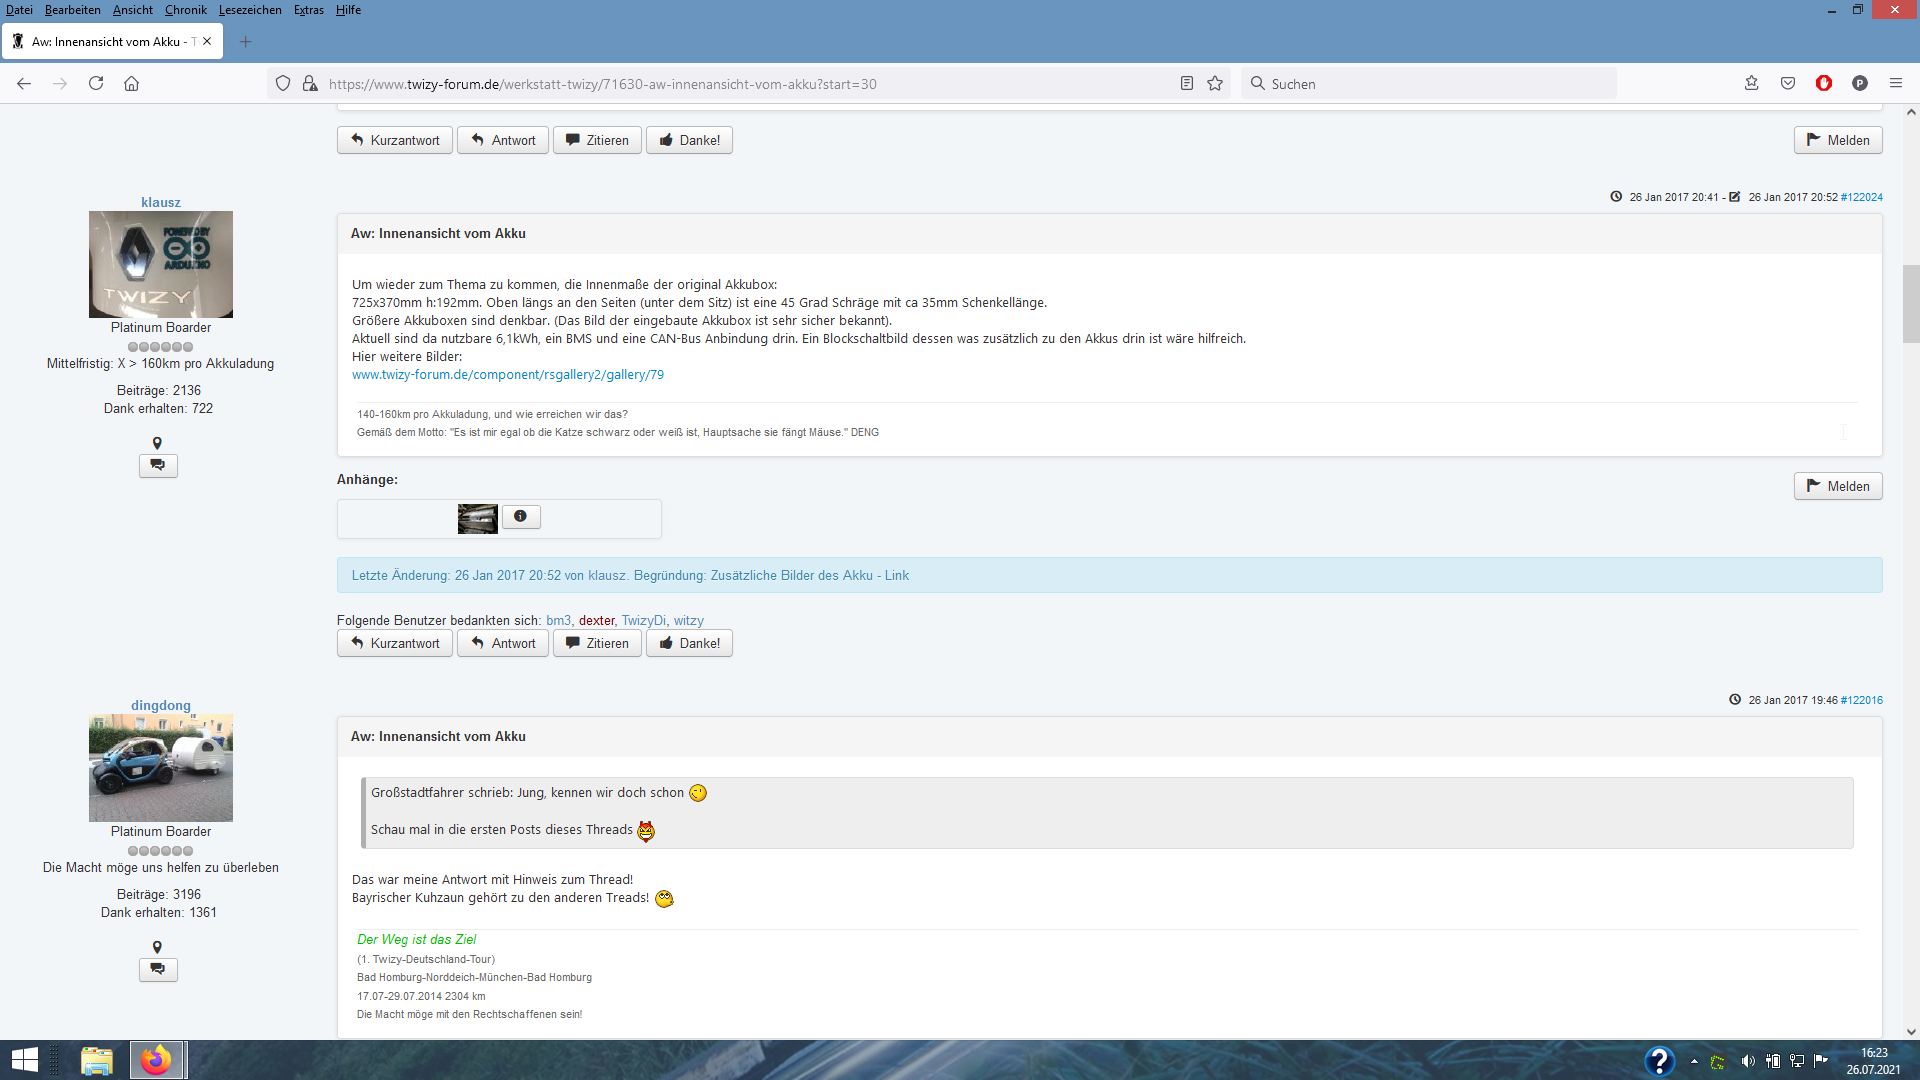The width and height of the screenshot is (1920, 1080).
Task: Open the Pocket save icon
Action: (1788, 84)
